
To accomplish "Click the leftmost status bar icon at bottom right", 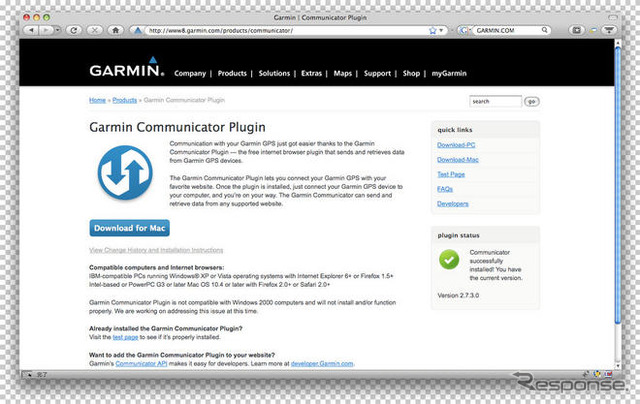I will pyautogui.click(x=586, y=374).
